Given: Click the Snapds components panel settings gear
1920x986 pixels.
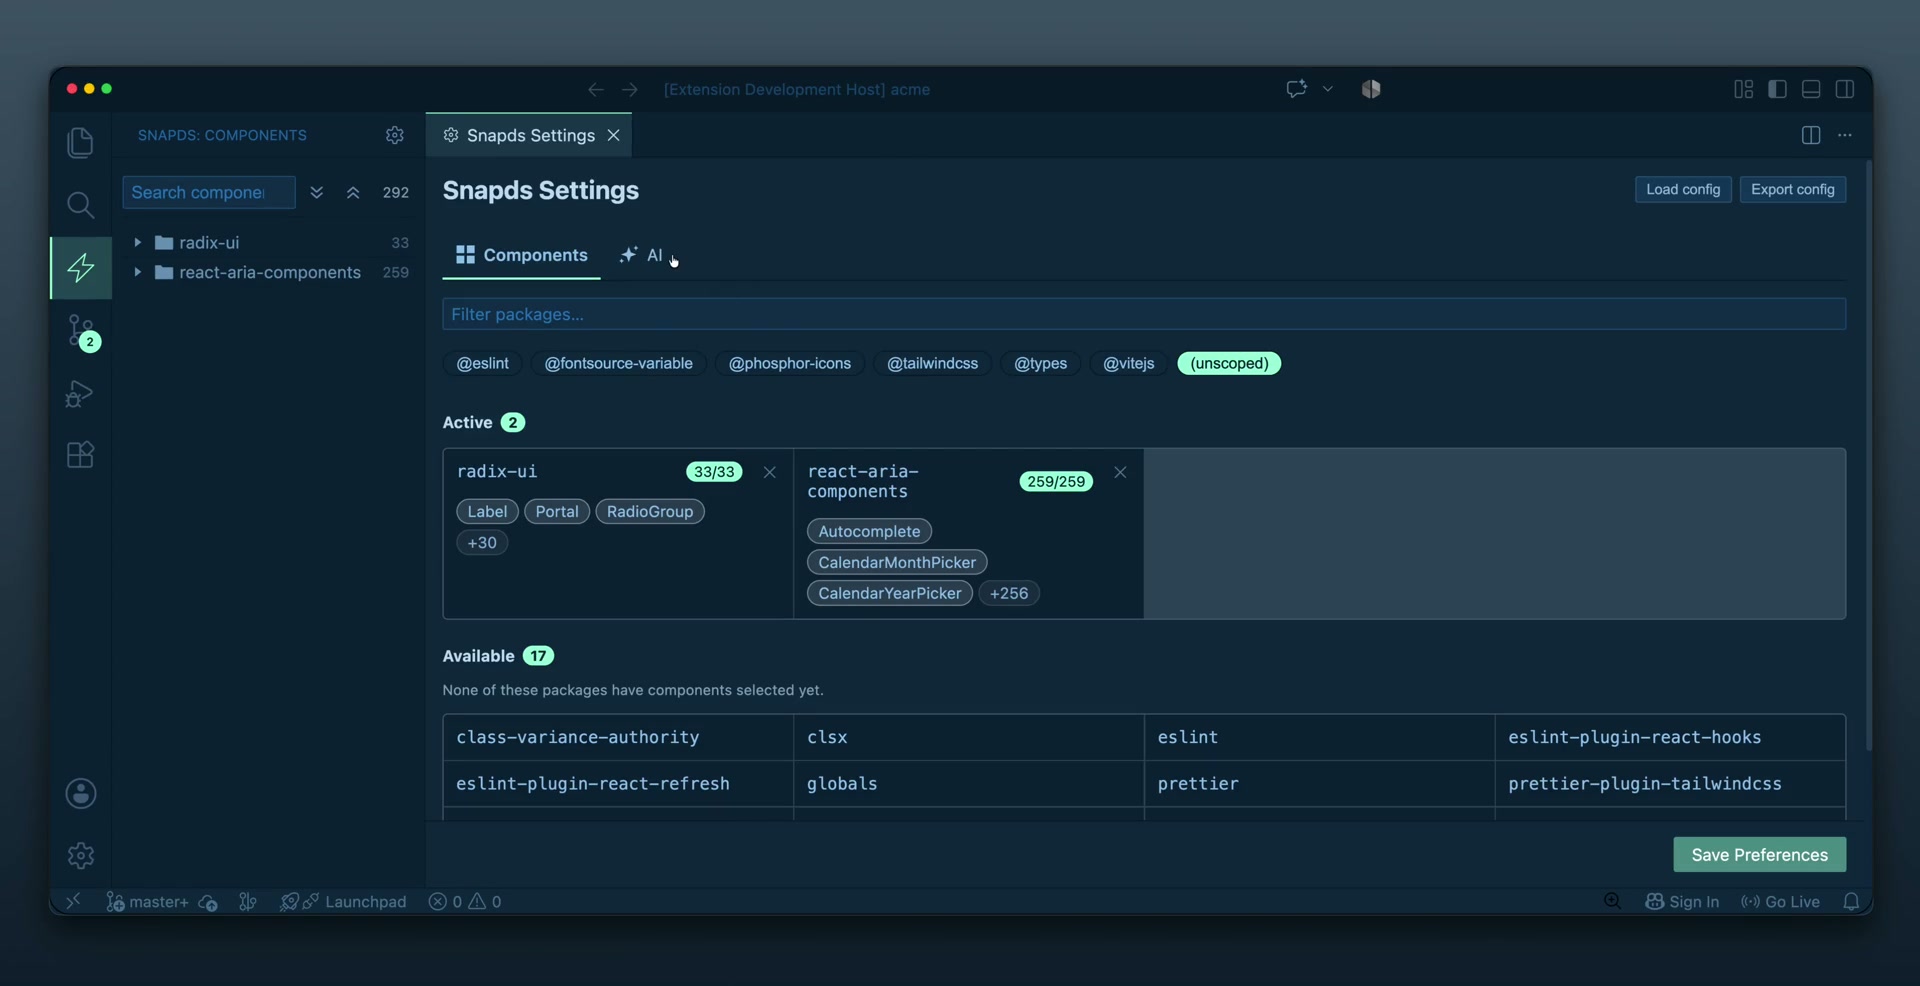Looking at the screenshot, I should coord(395,135).
